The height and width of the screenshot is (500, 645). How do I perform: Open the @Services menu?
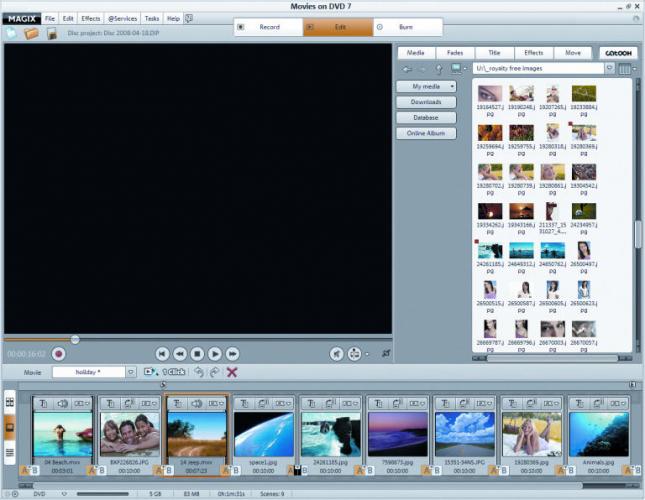(123, 19)
